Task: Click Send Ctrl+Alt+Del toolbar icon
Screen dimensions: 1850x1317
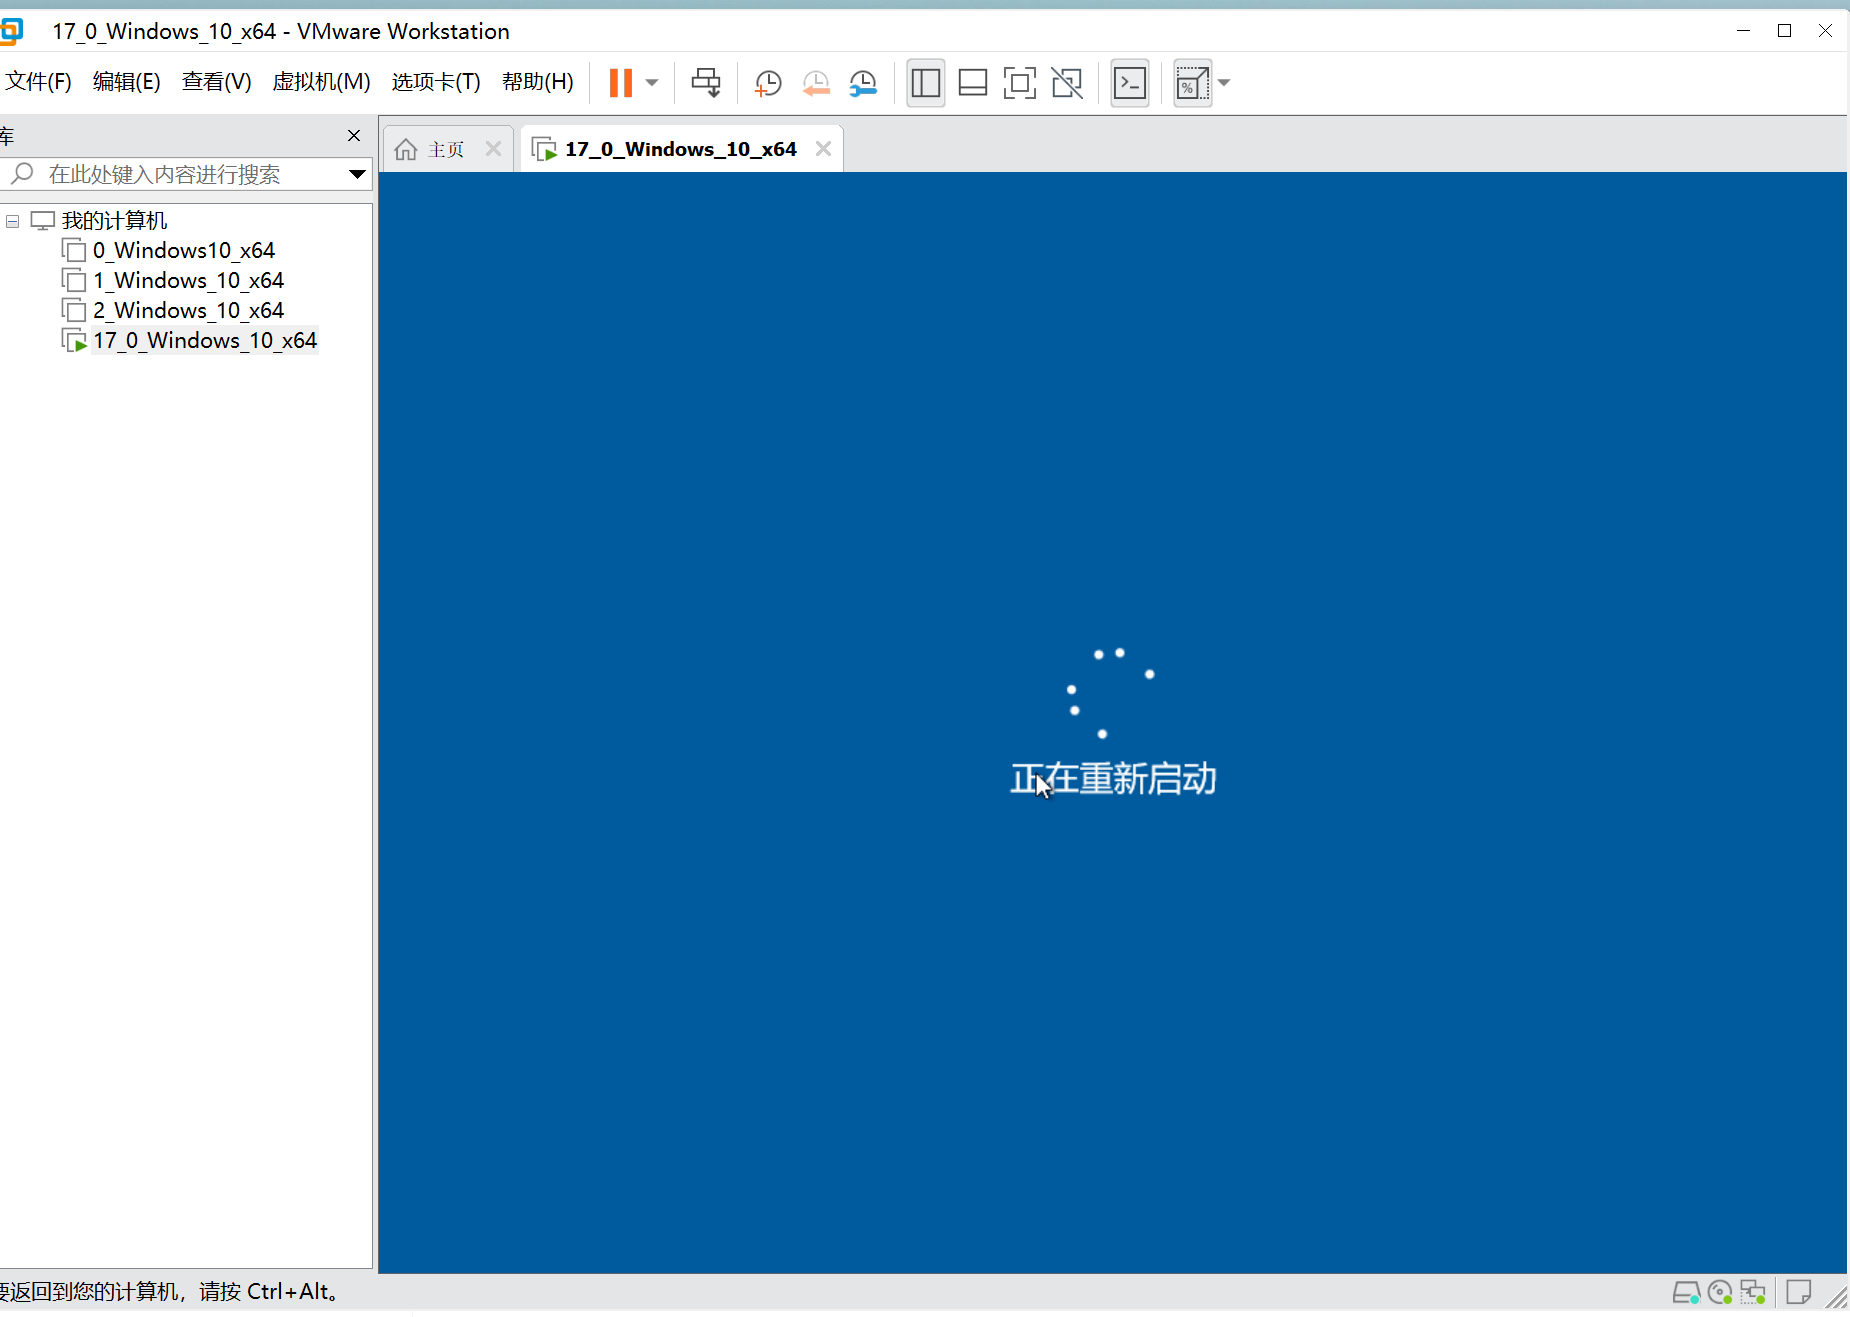Action: [706, 83]
